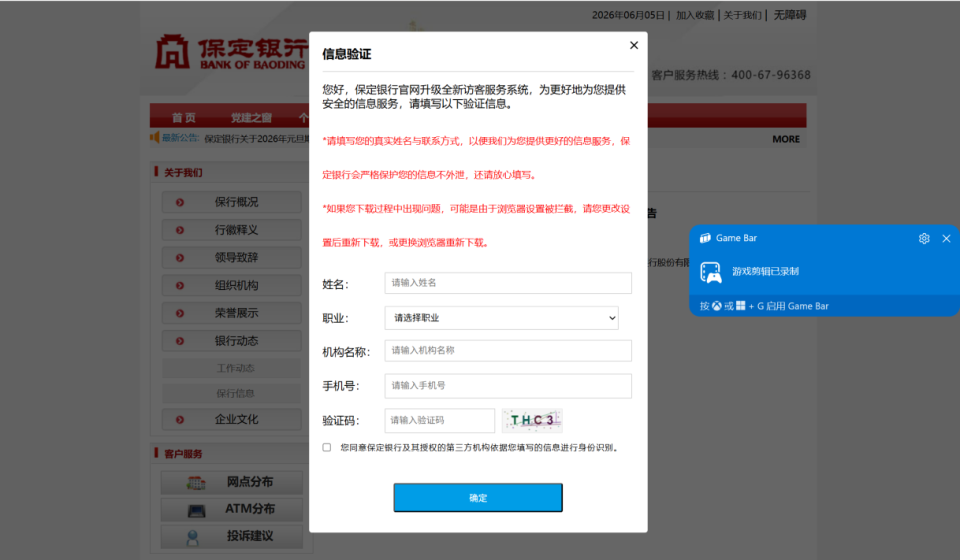This screenshot has height=560, width=960.
Task: Open the 首页 home menu item
Action: tap(184, 117)
